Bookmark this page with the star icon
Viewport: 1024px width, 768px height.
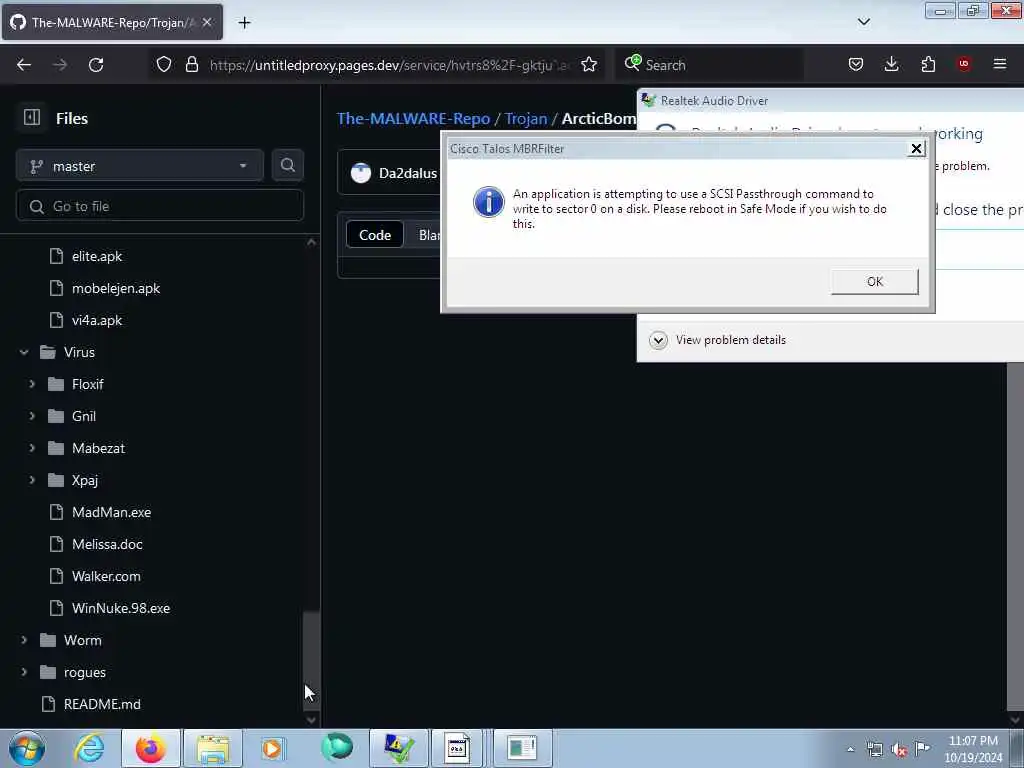[589, 65]
